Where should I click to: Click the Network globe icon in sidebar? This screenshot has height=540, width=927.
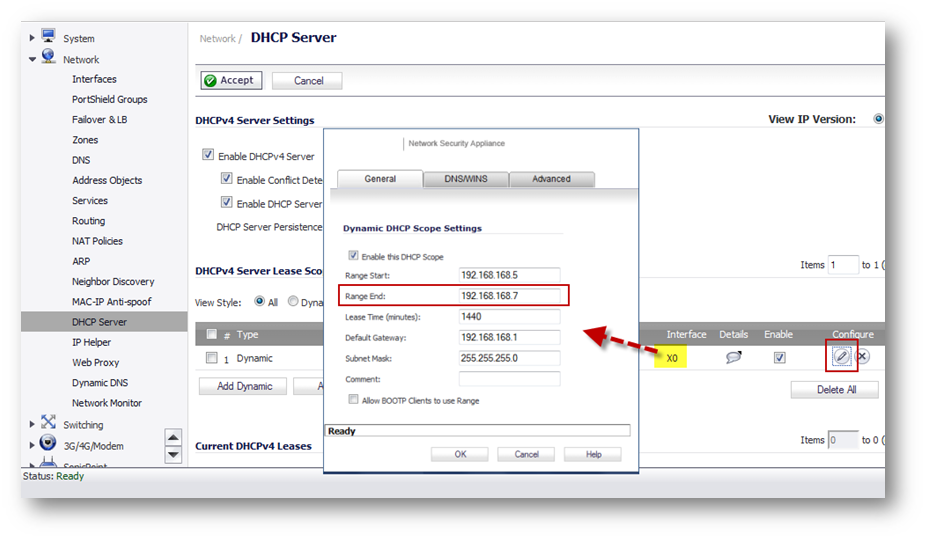(x=49, y=58)
